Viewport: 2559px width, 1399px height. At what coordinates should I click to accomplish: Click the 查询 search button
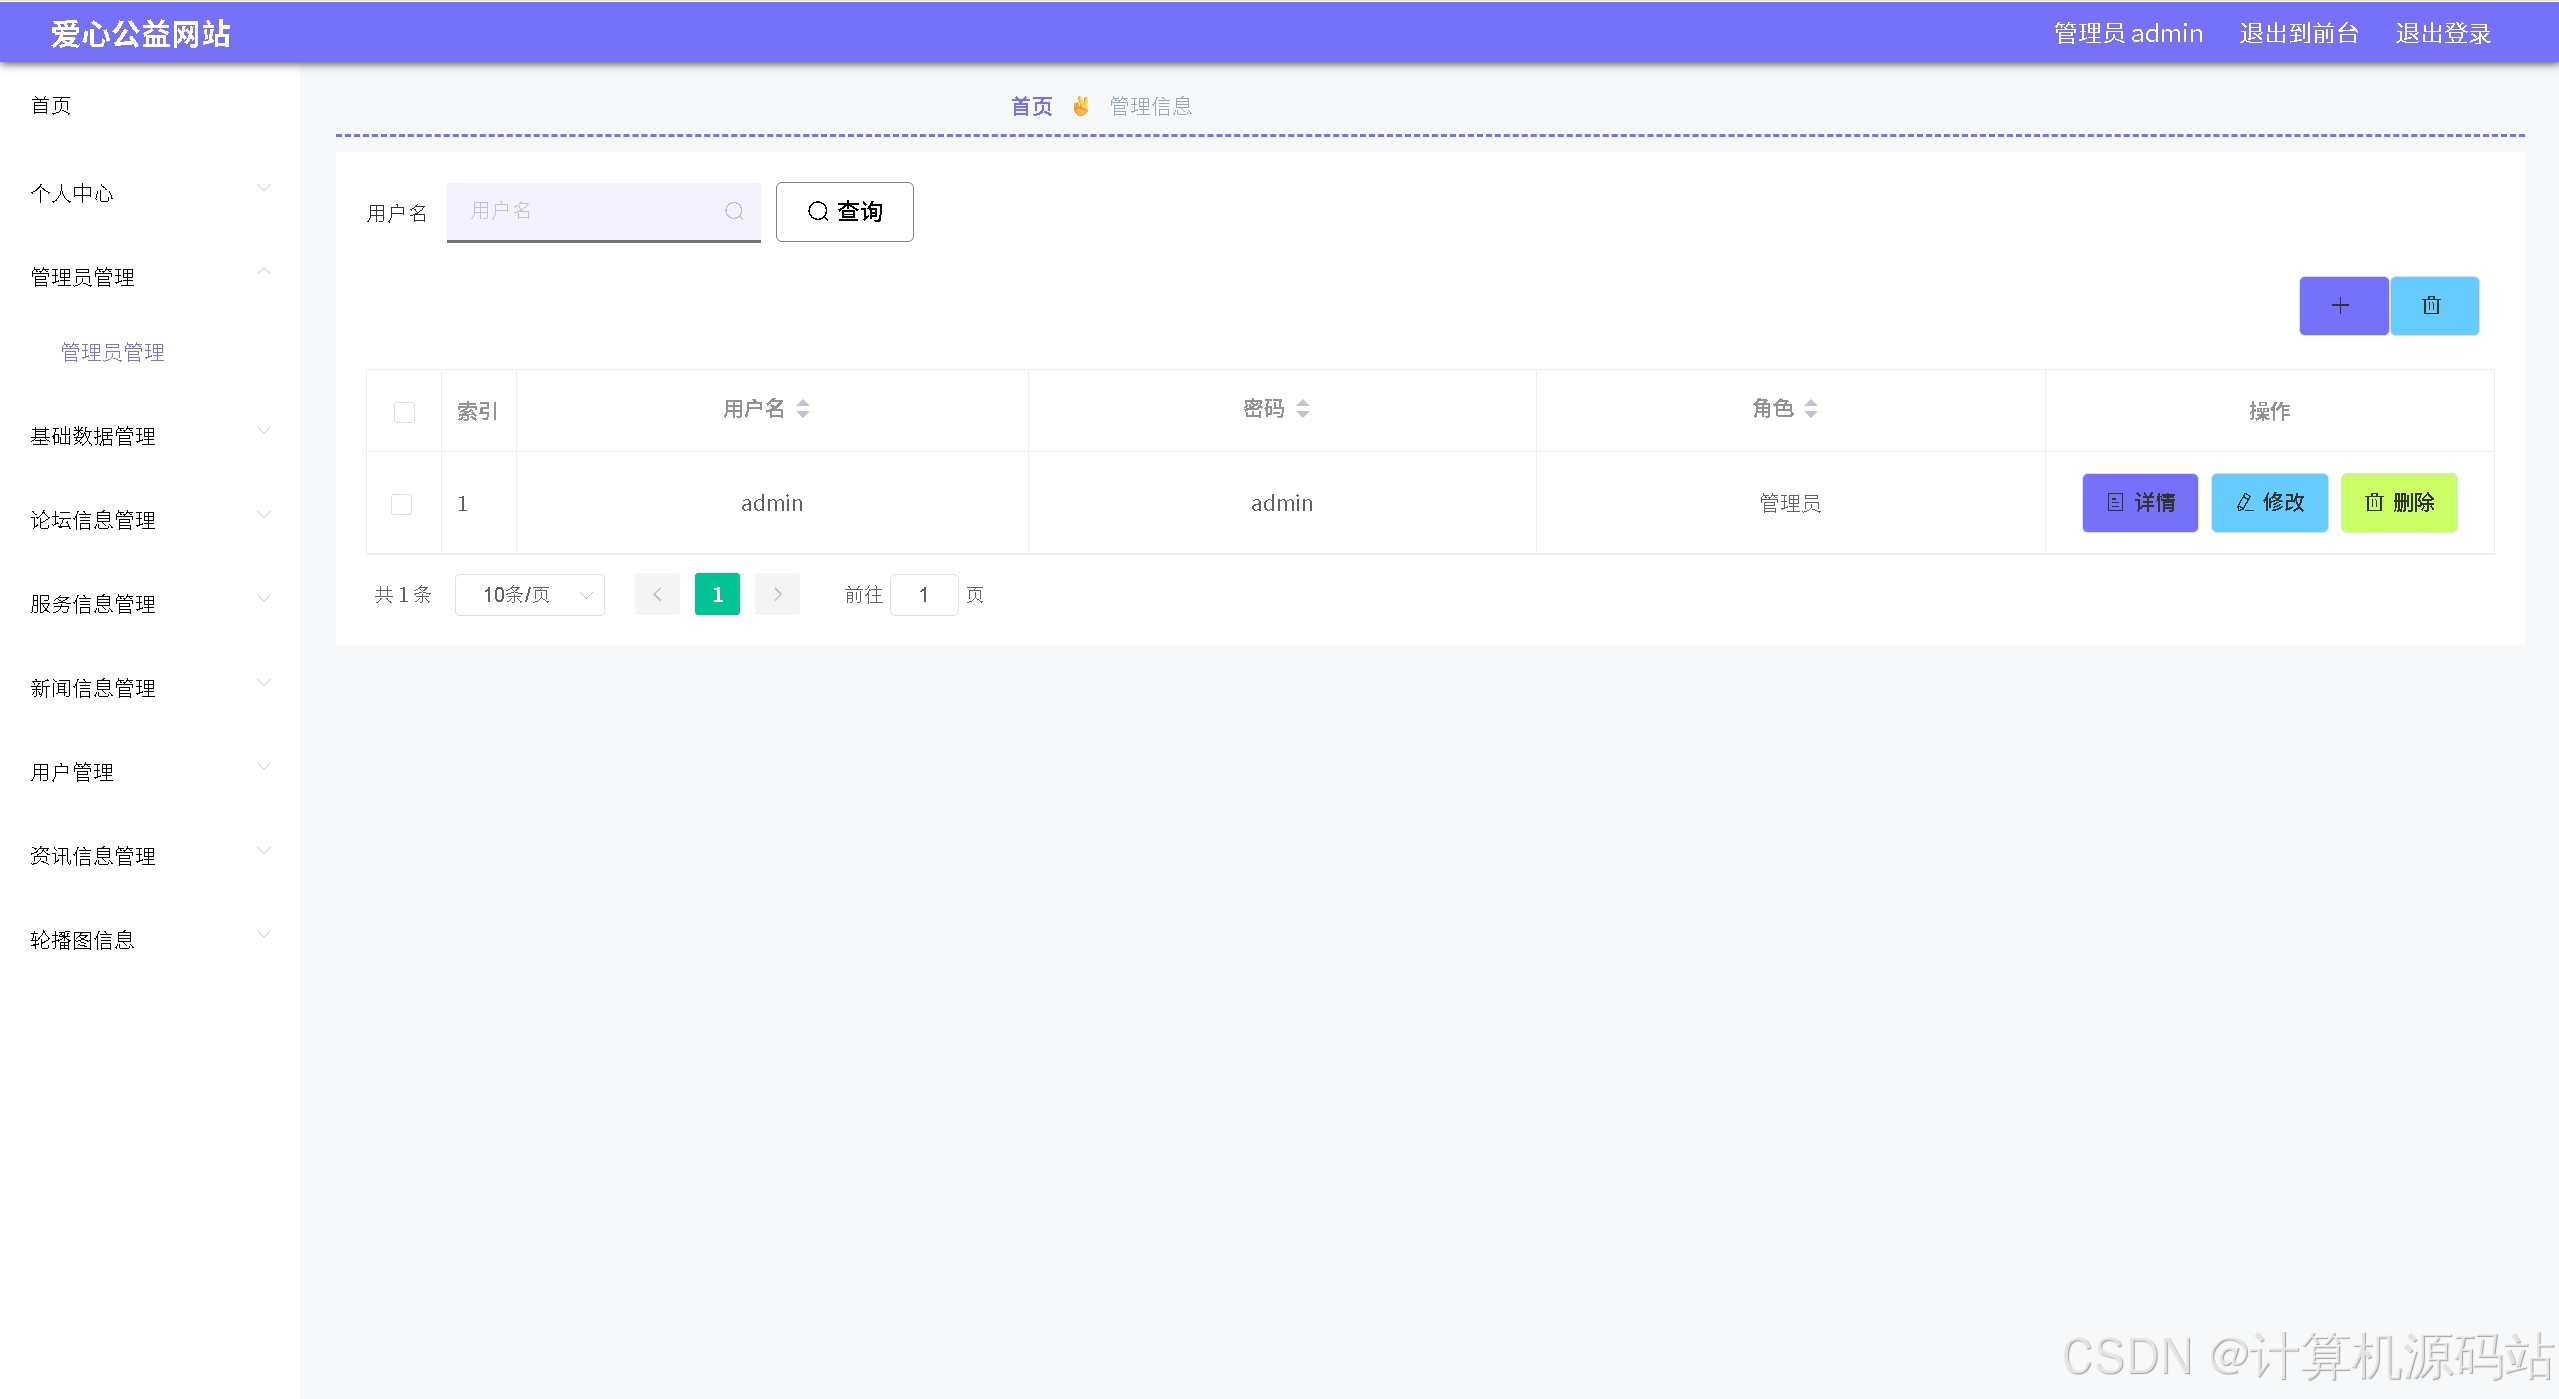pos(844,212)
